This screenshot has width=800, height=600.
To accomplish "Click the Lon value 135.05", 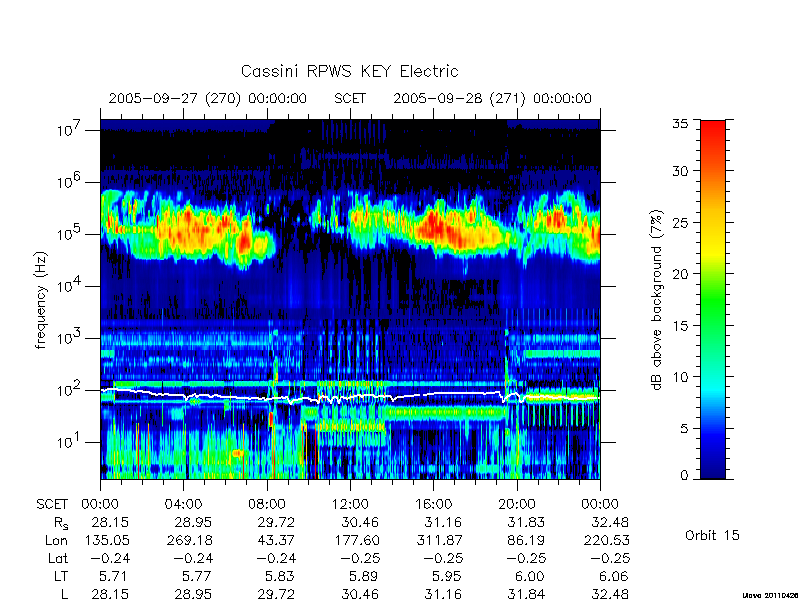I will pyautogui.click(x=107, y=540).
